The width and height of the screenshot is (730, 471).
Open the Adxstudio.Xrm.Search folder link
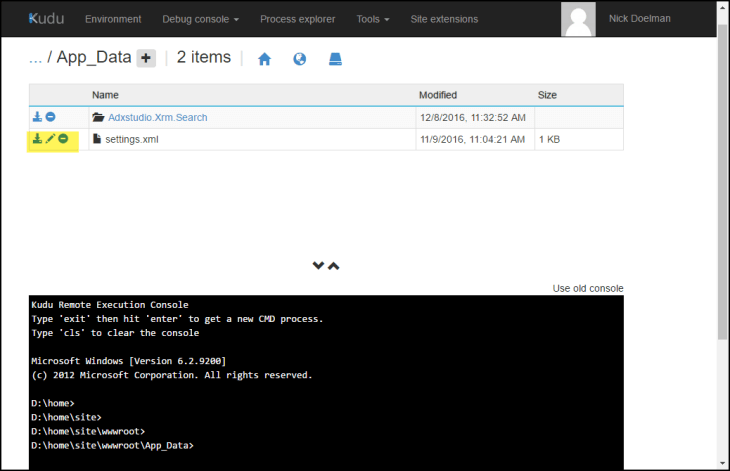click(x=157, y=117)
